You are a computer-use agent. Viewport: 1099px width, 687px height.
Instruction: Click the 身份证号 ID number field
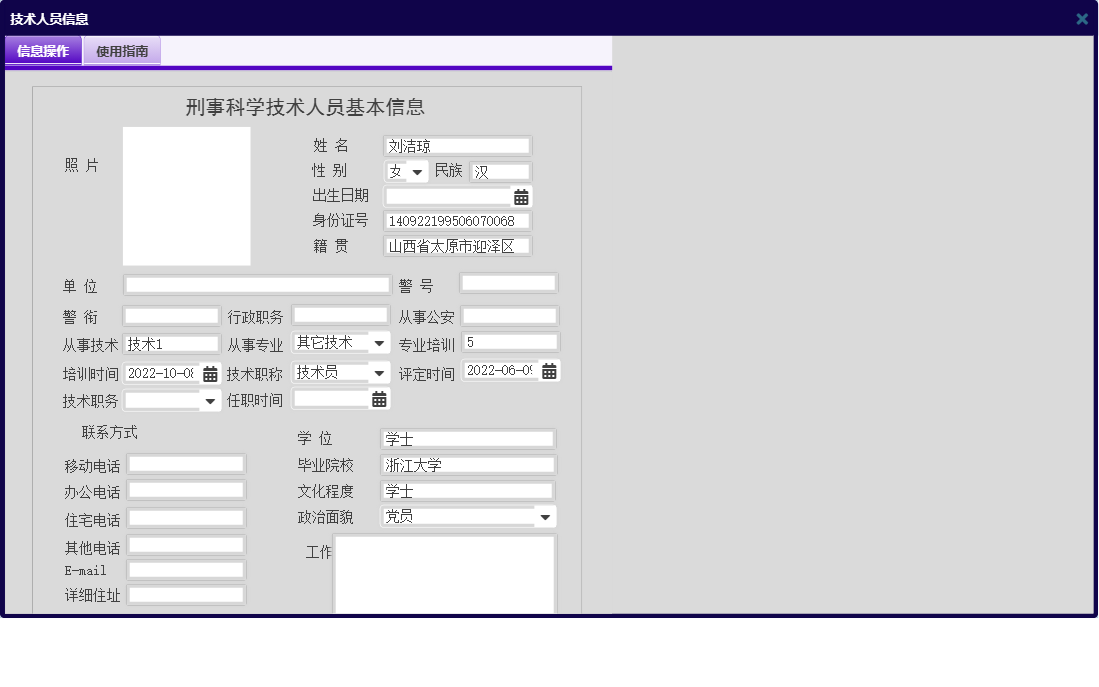456,220
